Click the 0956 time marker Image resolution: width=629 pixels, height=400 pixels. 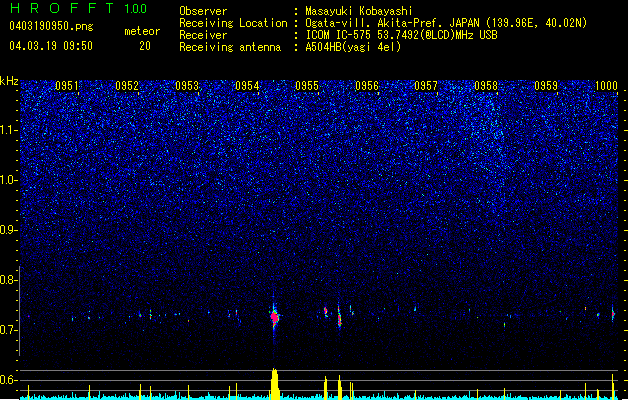coord(367,86)
